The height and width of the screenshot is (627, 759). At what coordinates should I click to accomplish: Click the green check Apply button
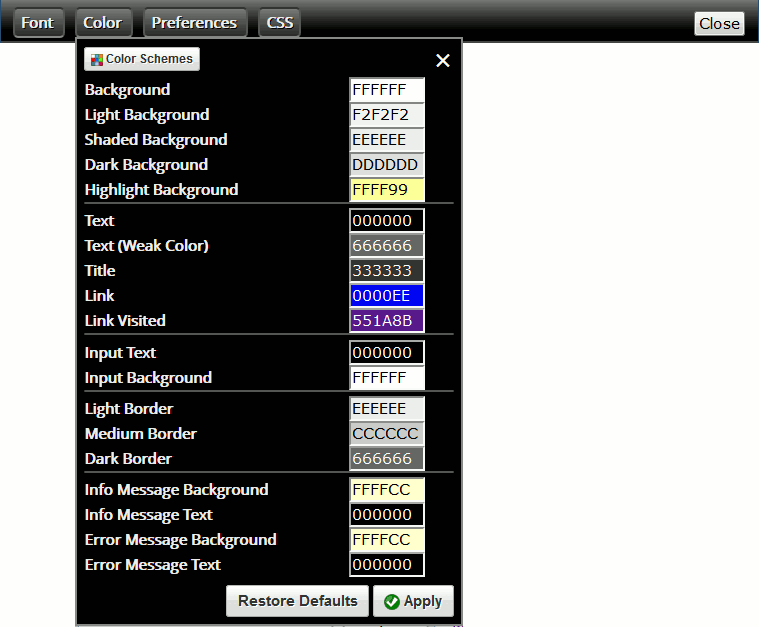(413, 601)
